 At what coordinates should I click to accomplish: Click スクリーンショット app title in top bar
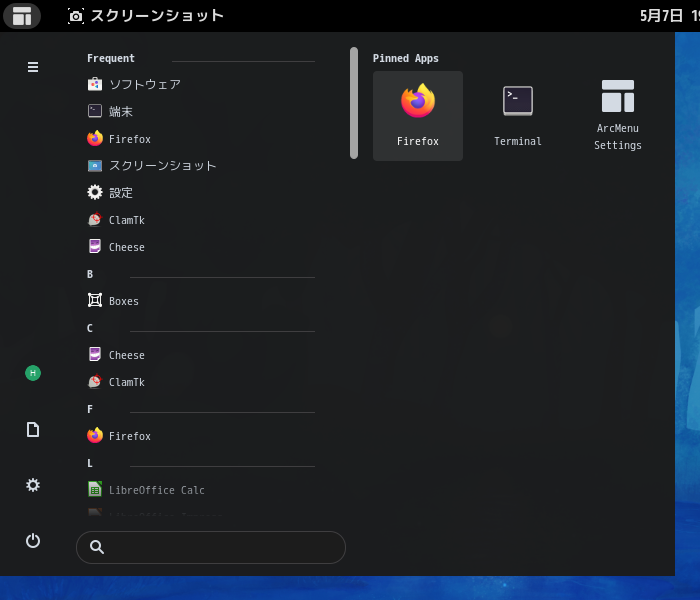(146, 16)
